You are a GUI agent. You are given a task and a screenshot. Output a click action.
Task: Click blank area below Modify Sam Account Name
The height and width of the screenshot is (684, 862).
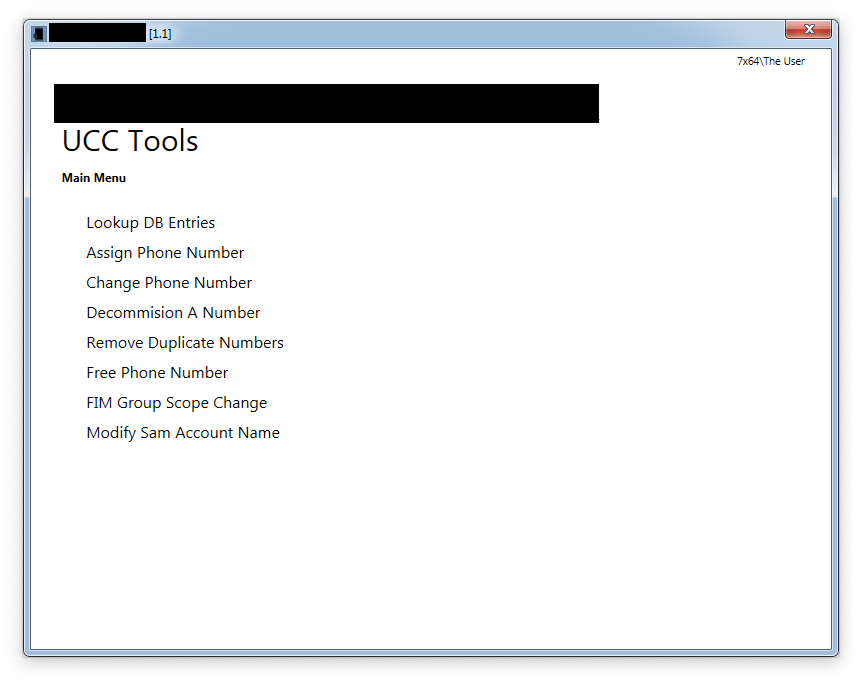400,540
